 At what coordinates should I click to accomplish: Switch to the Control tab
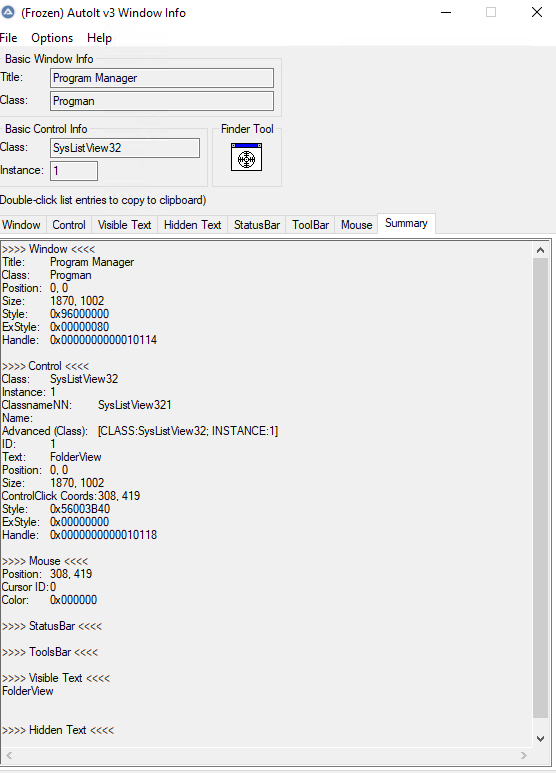pos(69,225)
